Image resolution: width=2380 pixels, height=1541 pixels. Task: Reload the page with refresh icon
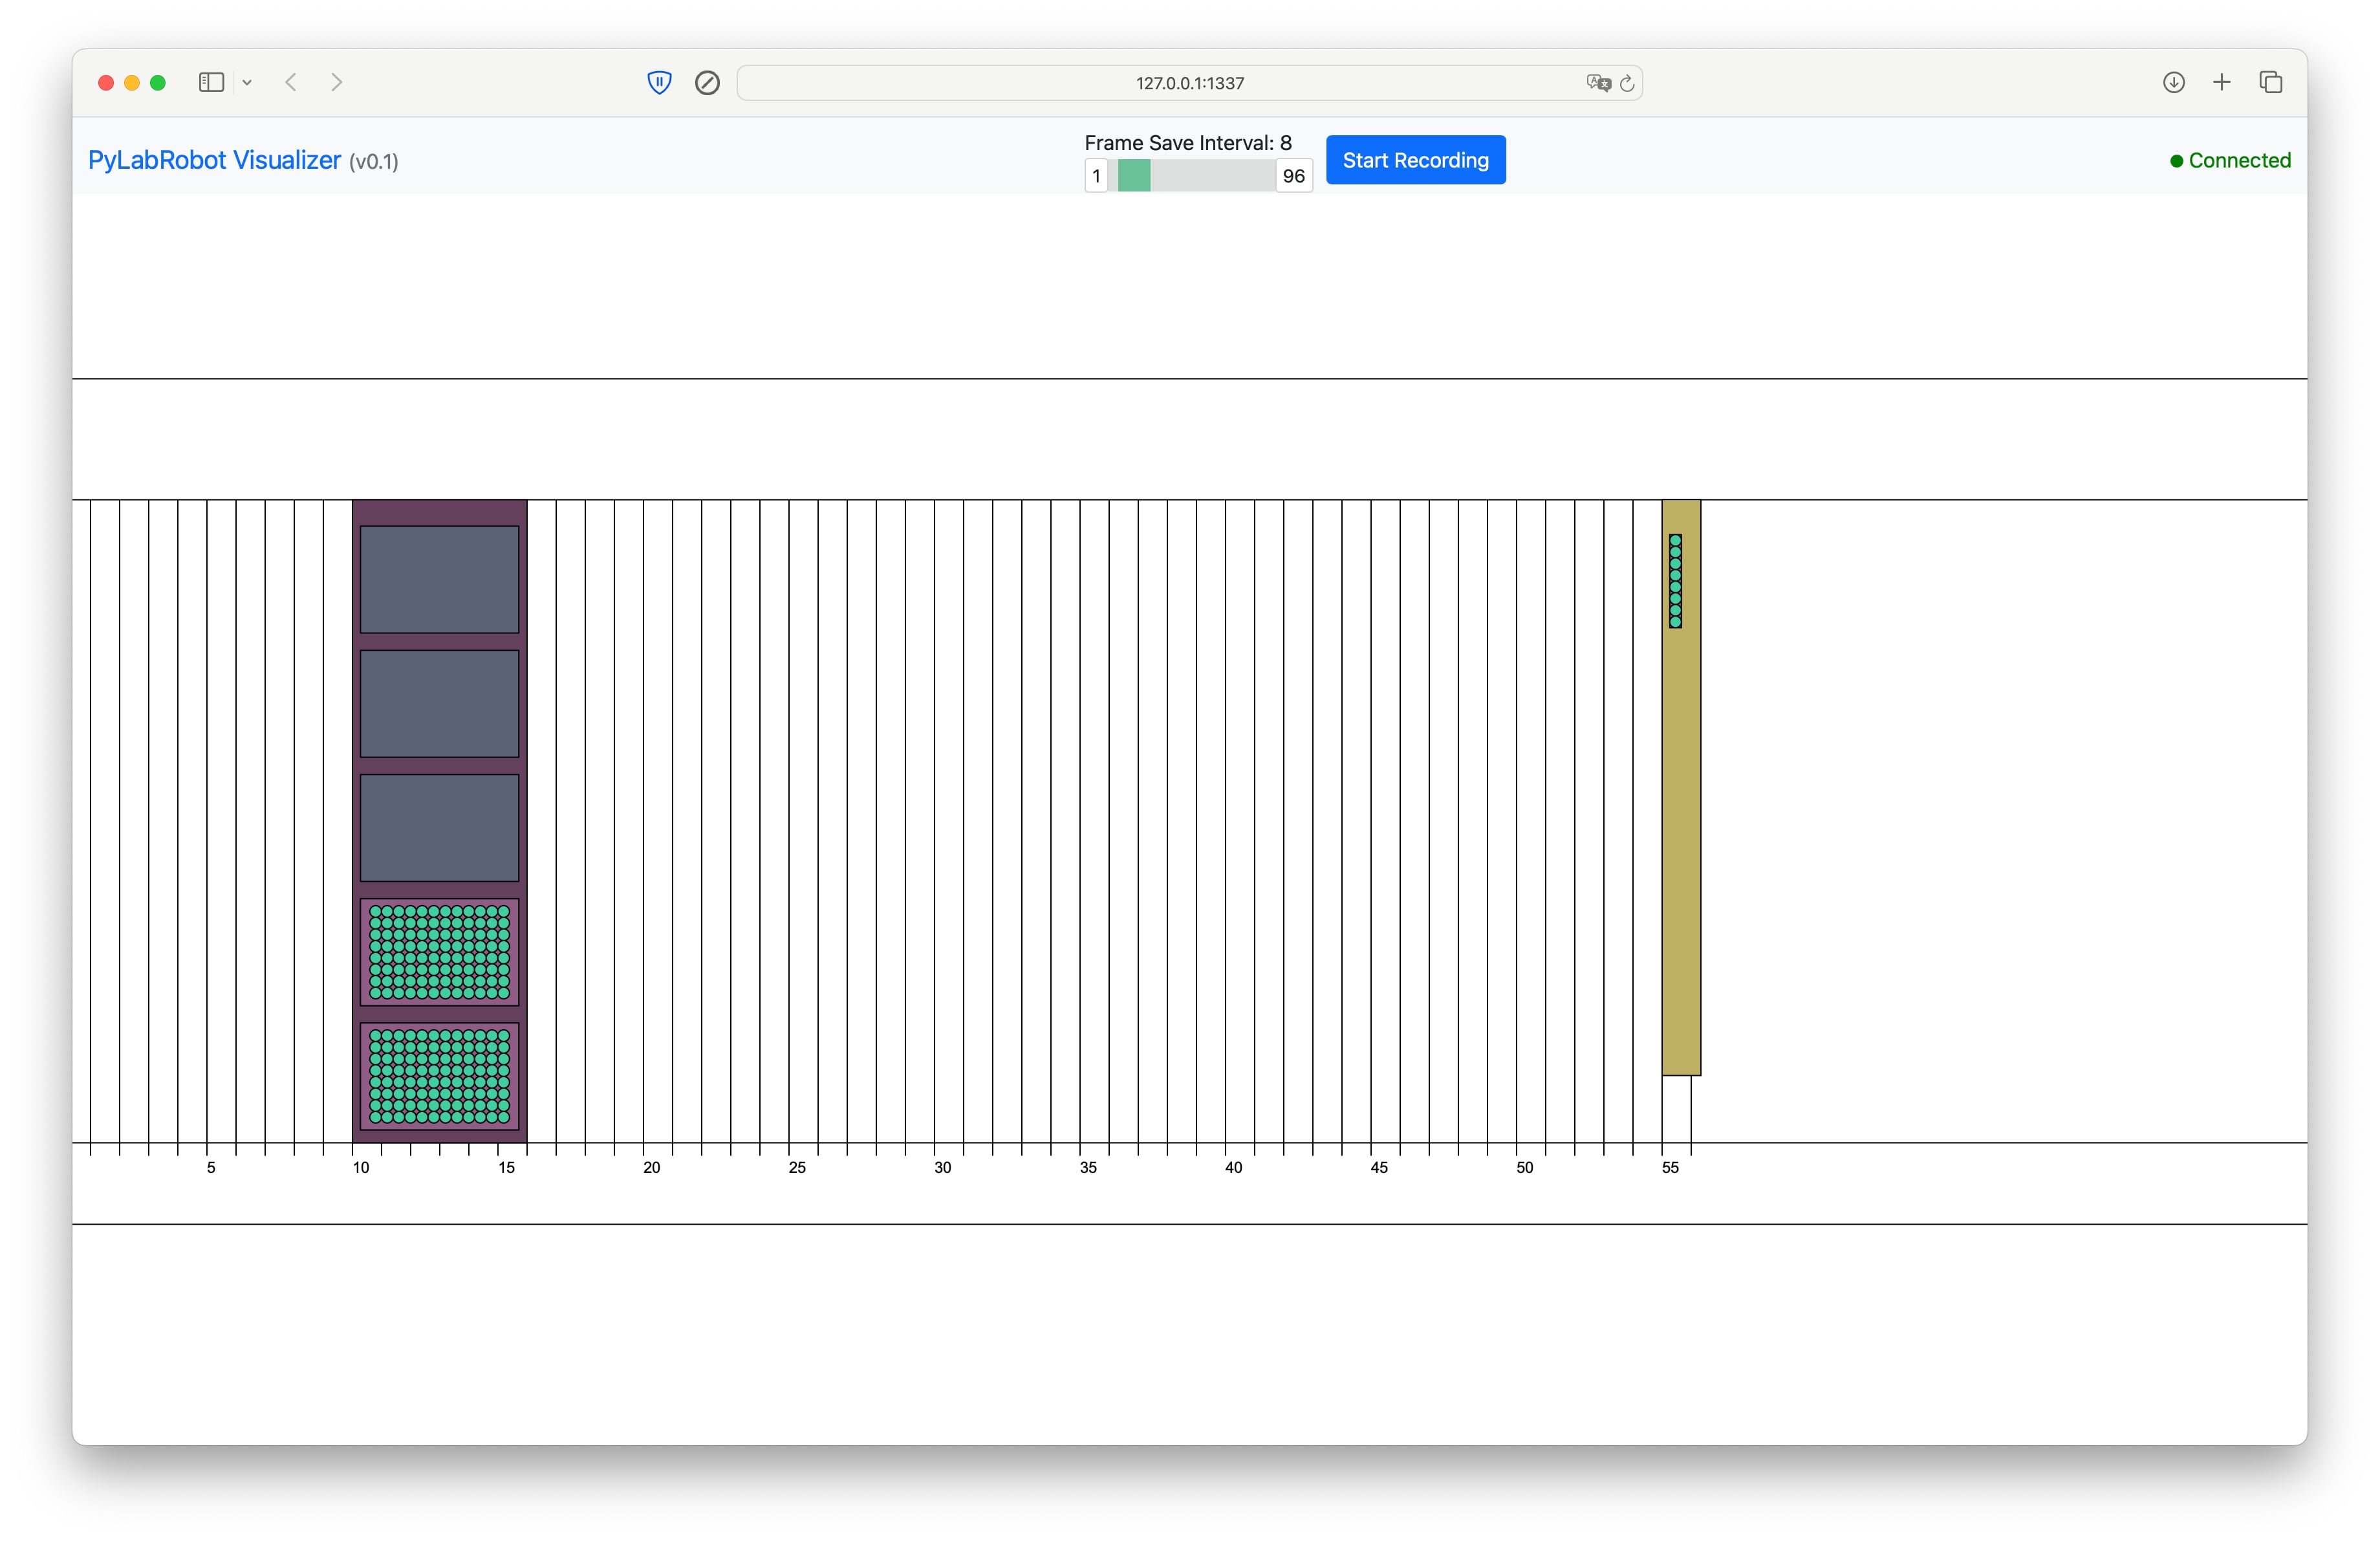coord(1627,83)
